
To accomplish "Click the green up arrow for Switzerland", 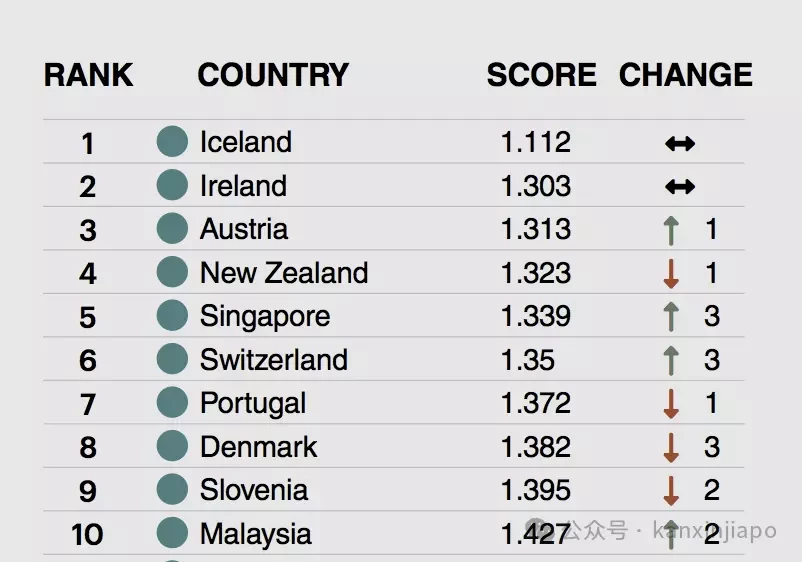I will (x=671, y=361).
